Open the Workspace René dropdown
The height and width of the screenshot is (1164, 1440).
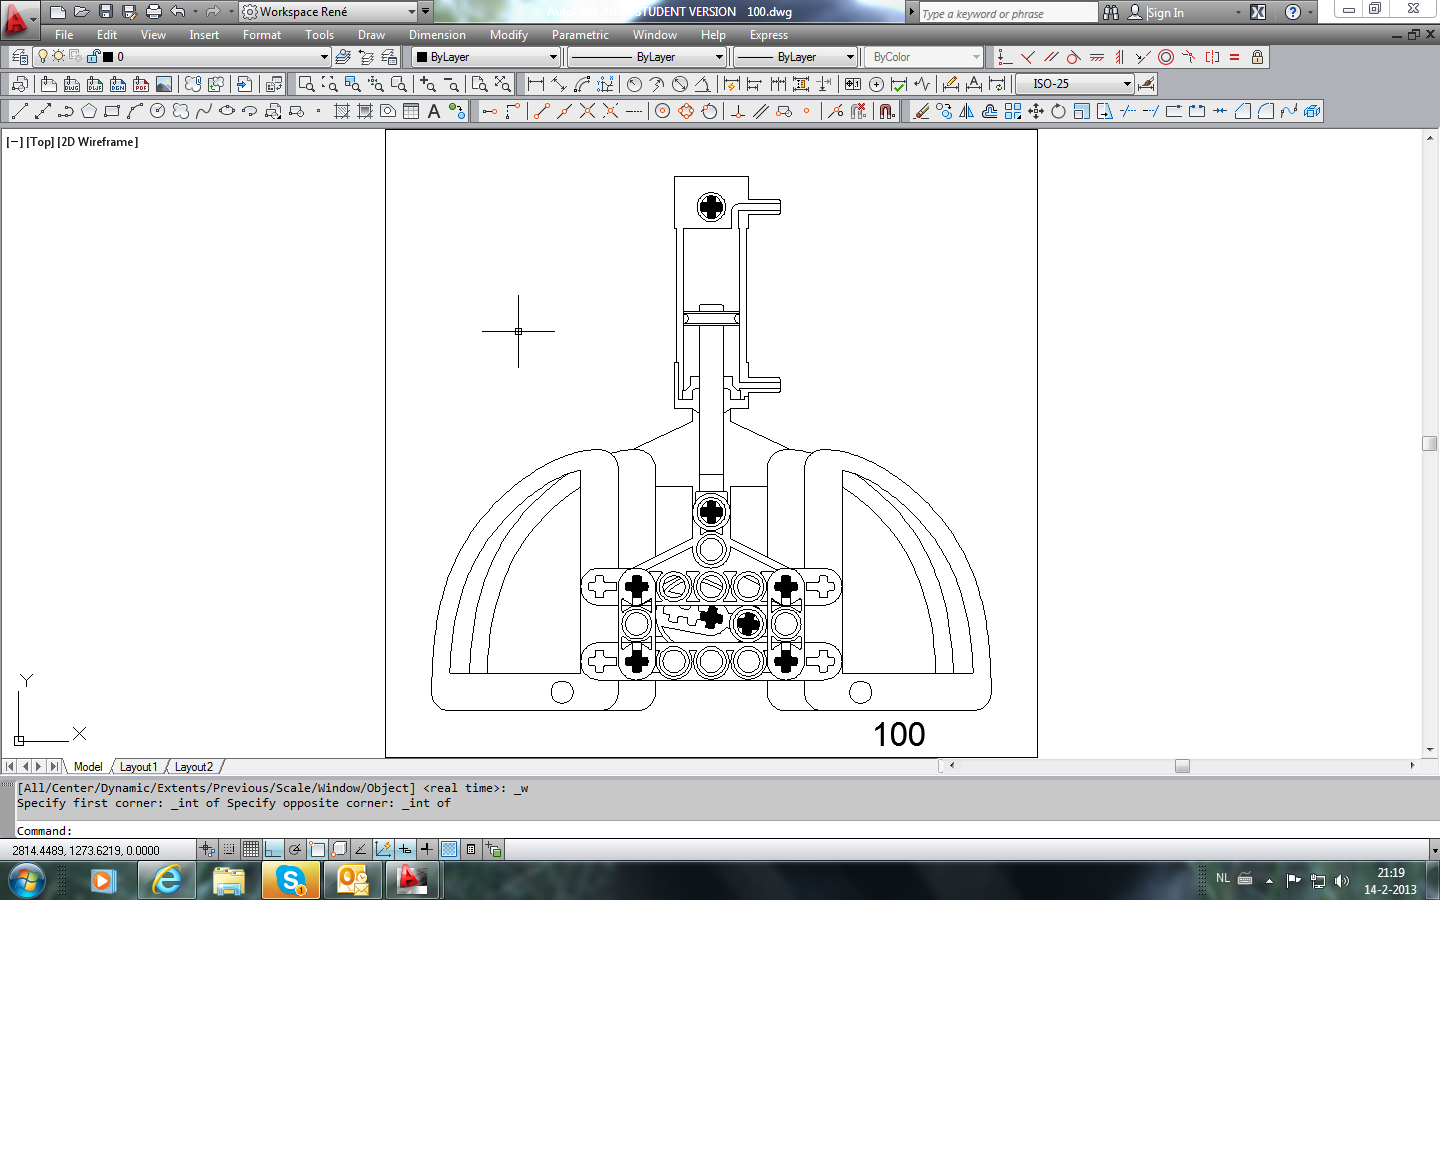(329, 12)
